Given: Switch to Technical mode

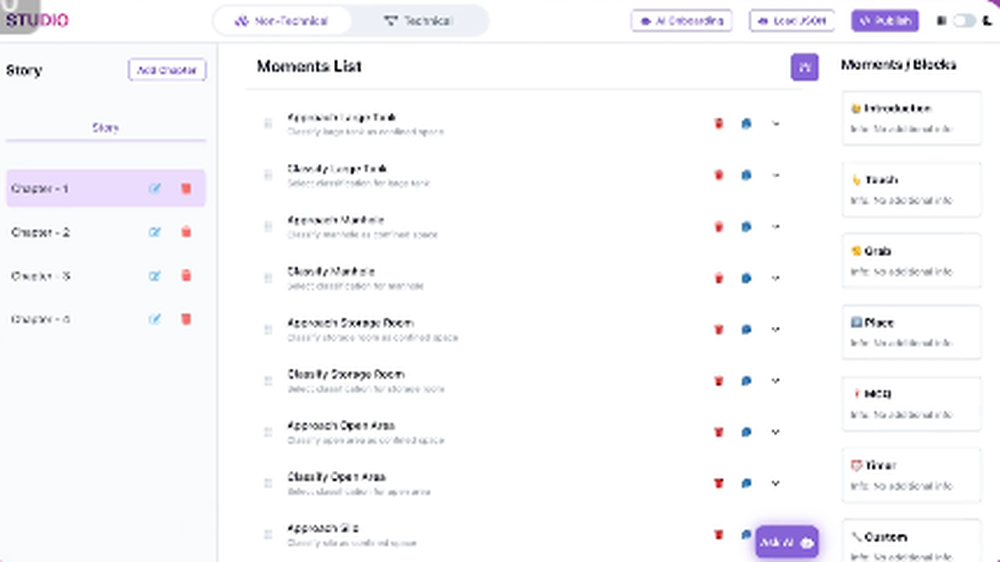Looking at the screenshot, I should [418, 20].
